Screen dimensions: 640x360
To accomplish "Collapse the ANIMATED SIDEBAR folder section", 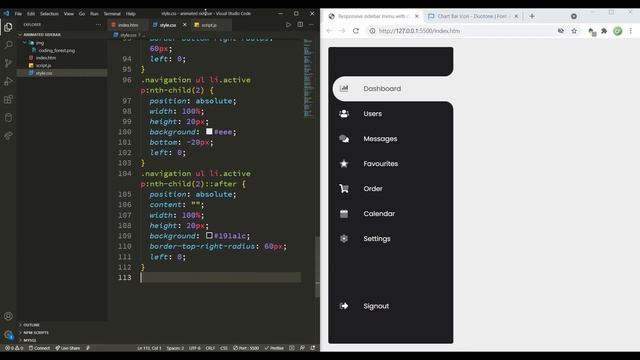I will 40,35.
